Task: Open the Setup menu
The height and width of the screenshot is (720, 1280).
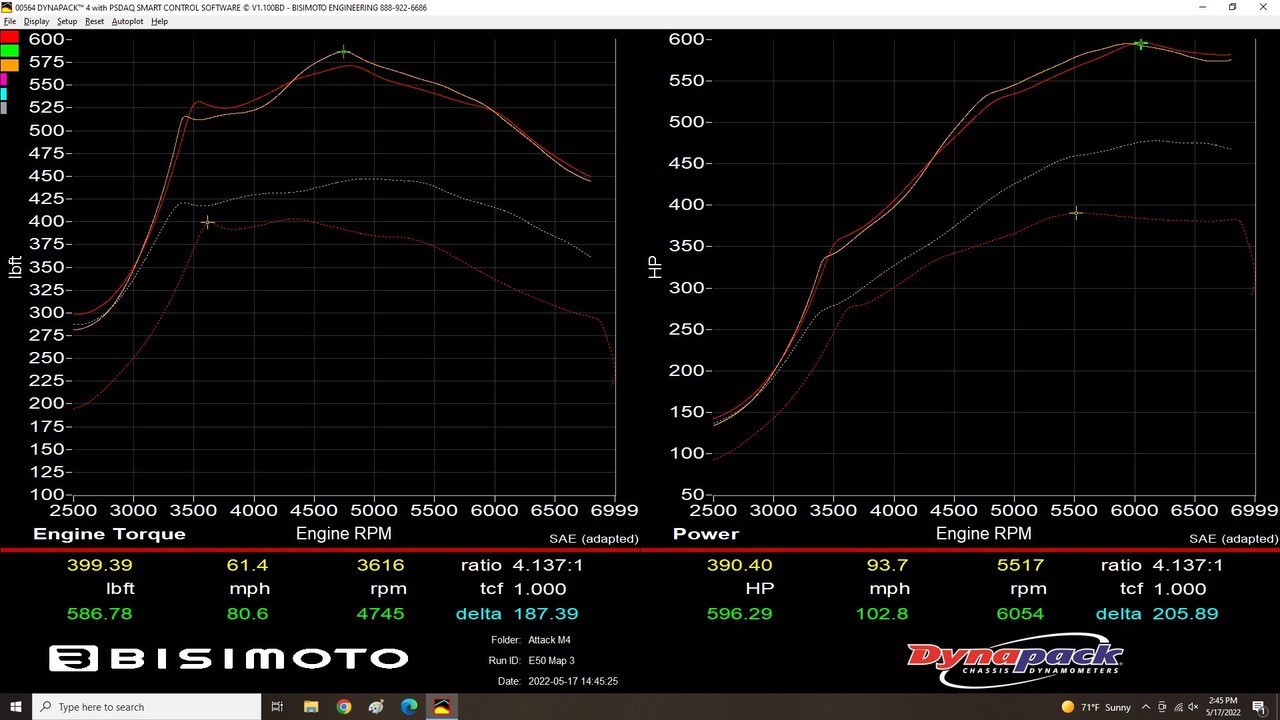Action: pyautogui.click(x=67, y=21)
